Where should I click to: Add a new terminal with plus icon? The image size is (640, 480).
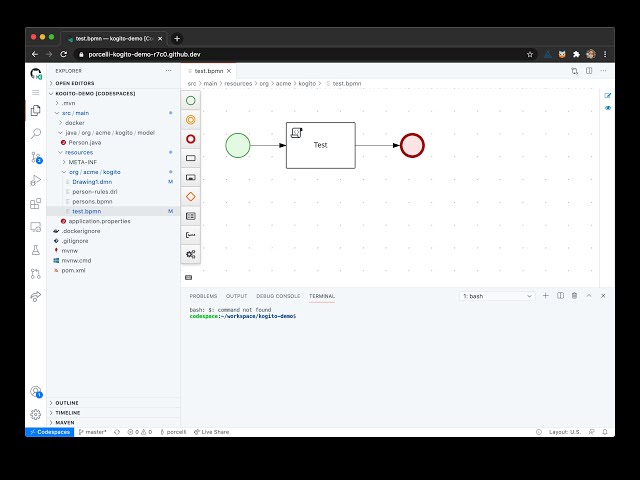545,296
